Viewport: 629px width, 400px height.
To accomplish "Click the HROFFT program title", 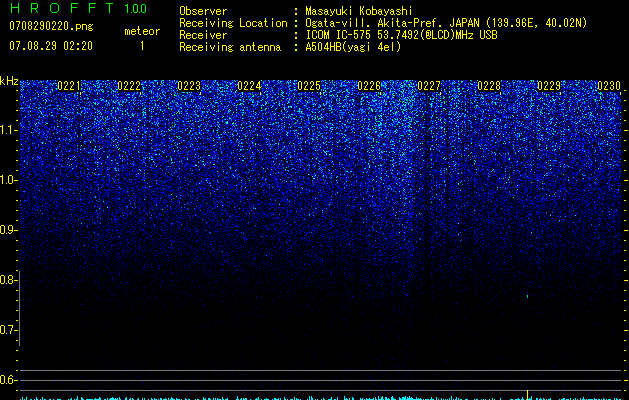I will (62, 8).
